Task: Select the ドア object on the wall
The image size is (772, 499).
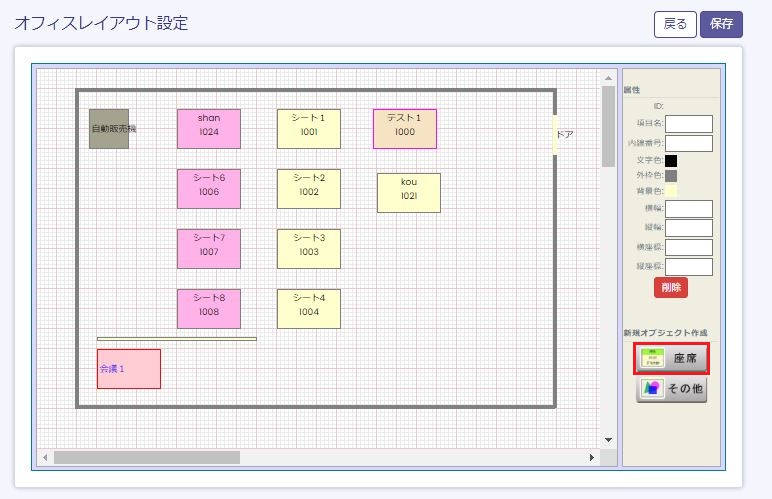Action: click(x=562, y=134)
